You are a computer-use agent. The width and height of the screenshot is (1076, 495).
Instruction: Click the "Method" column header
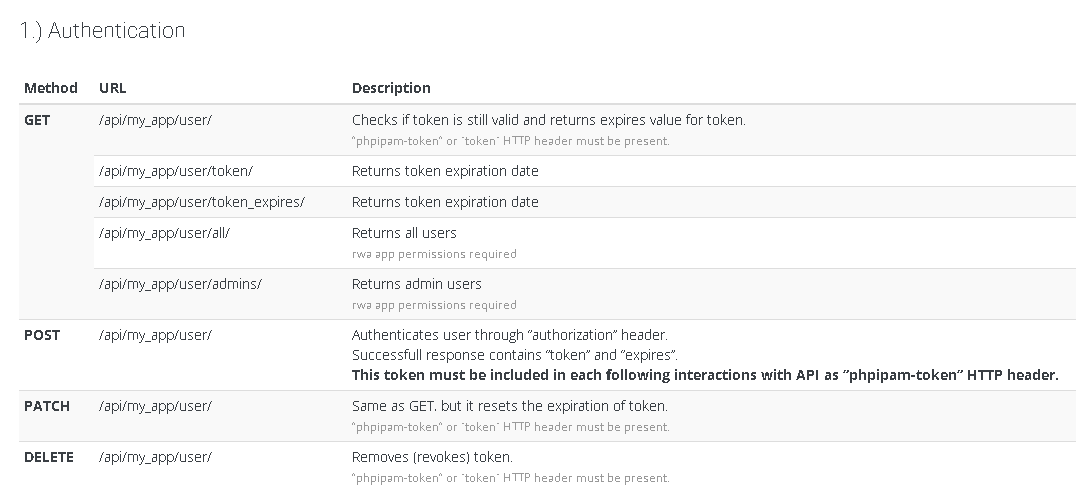point(51,88)
